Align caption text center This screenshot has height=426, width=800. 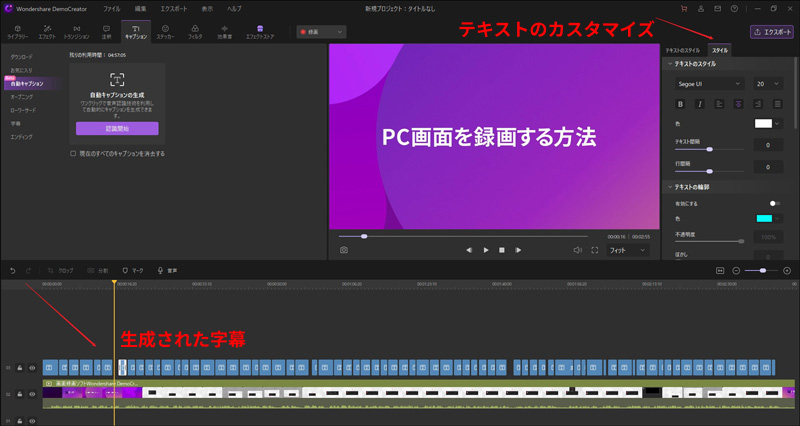click(738, 104)
